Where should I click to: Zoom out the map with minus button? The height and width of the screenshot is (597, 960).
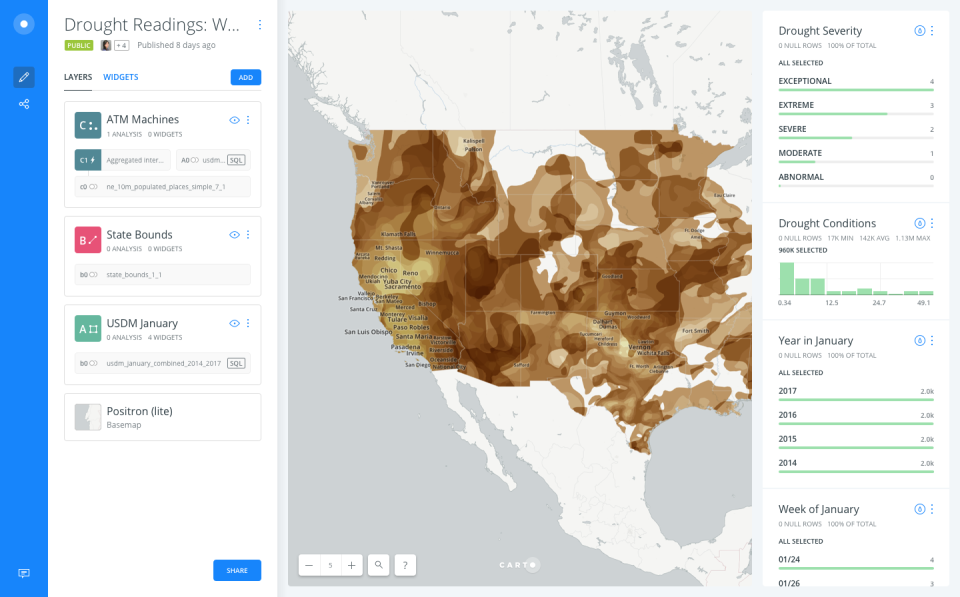tap(309, 565)
